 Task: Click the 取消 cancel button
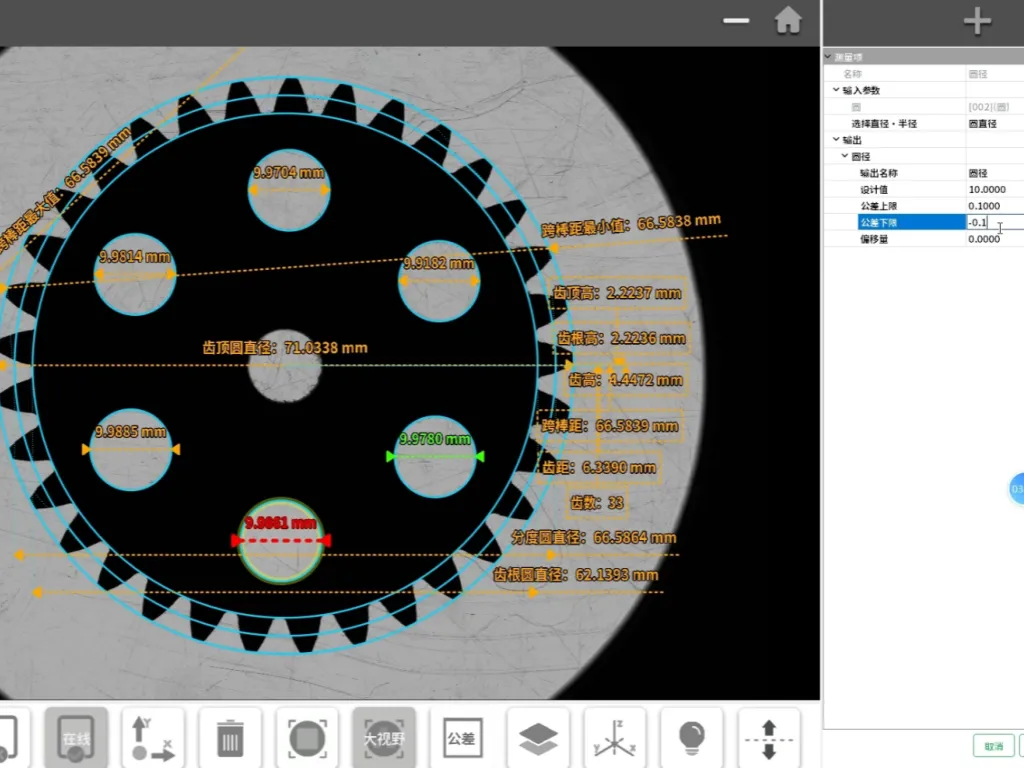pyautogui.click(x=993, y=746)
